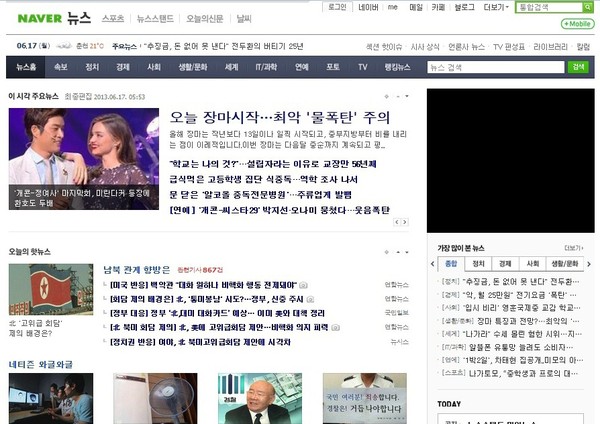
Task: Open the 정치 tab in main navigation
Action: coord(92,67)
